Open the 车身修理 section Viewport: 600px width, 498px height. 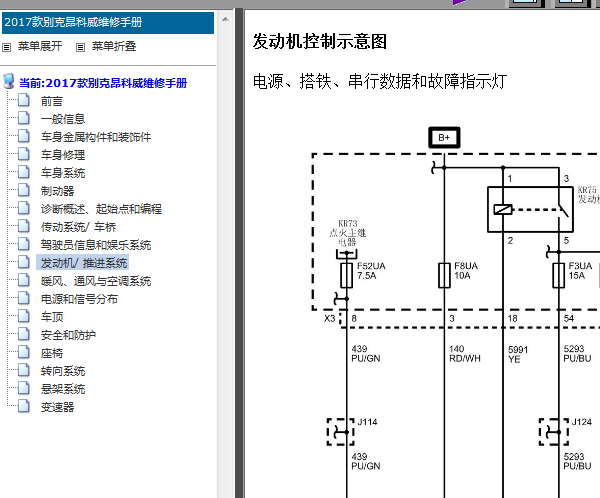(63, 155)
